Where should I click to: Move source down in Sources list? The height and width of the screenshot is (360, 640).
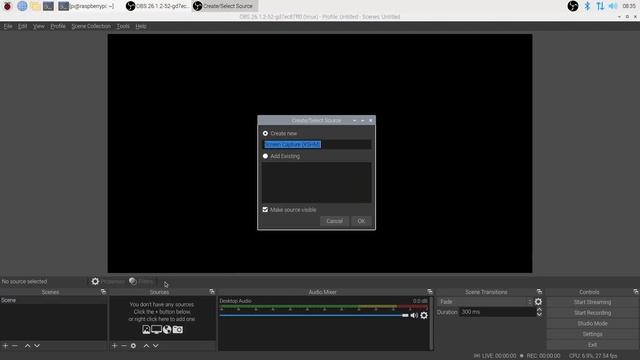click(x=156, y=346)
